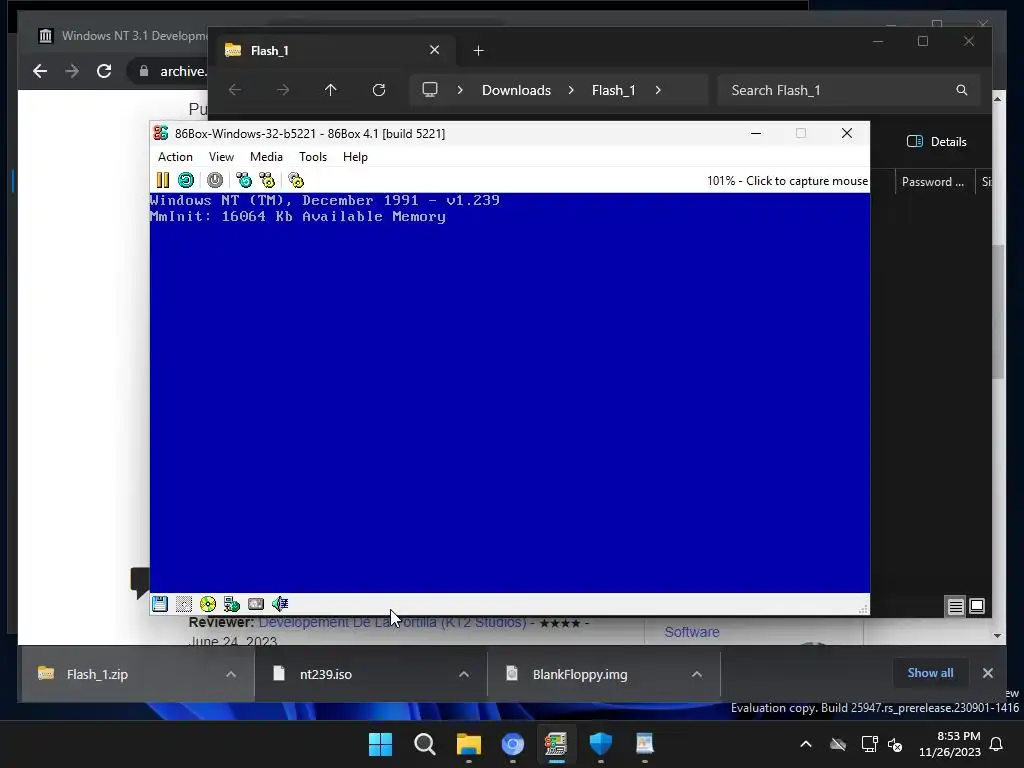Open nt239.iso from downloads bar
The image size is (1024, 768).
coord(325,674)
